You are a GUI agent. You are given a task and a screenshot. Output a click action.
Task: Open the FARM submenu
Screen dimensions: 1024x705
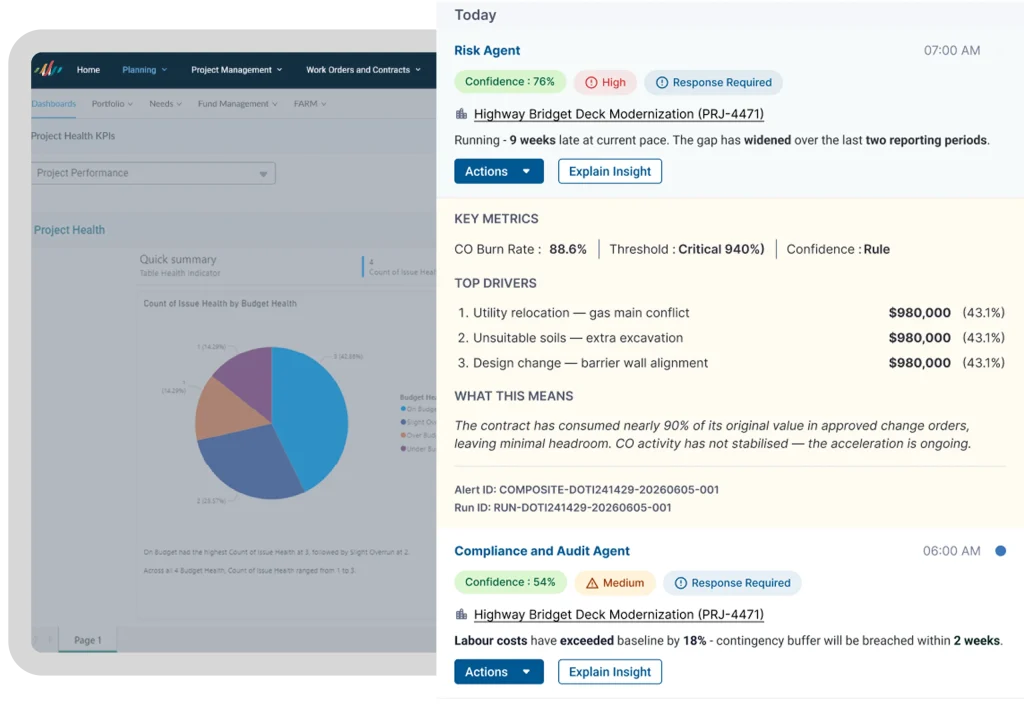(310, 104)
